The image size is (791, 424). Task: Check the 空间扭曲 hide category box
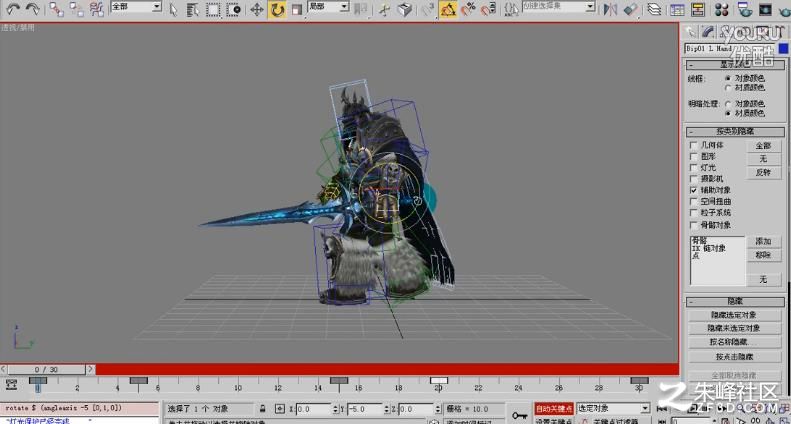694,201
